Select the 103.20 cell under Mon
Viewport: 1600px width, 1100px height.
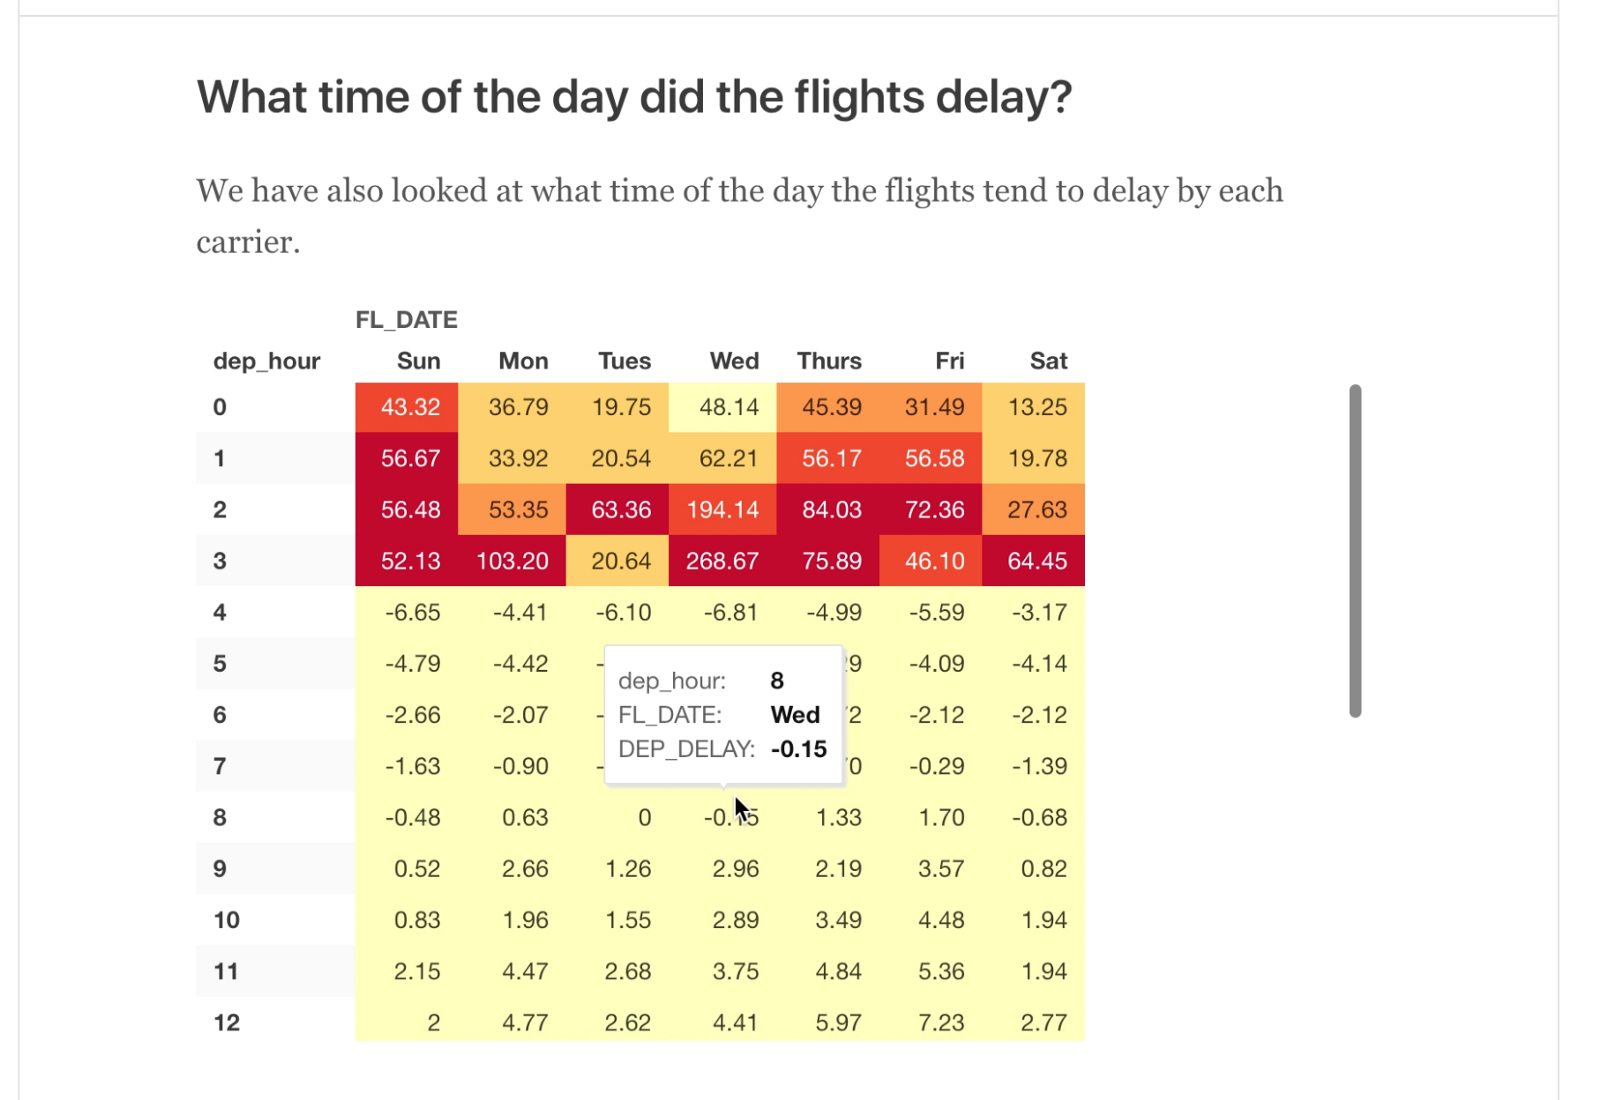[x=512, y=561]
